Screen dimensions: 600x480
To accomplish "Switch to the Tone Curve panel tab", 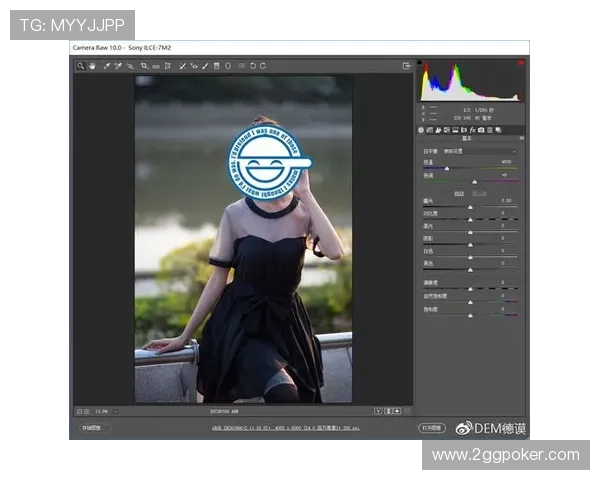I will 430,130.
